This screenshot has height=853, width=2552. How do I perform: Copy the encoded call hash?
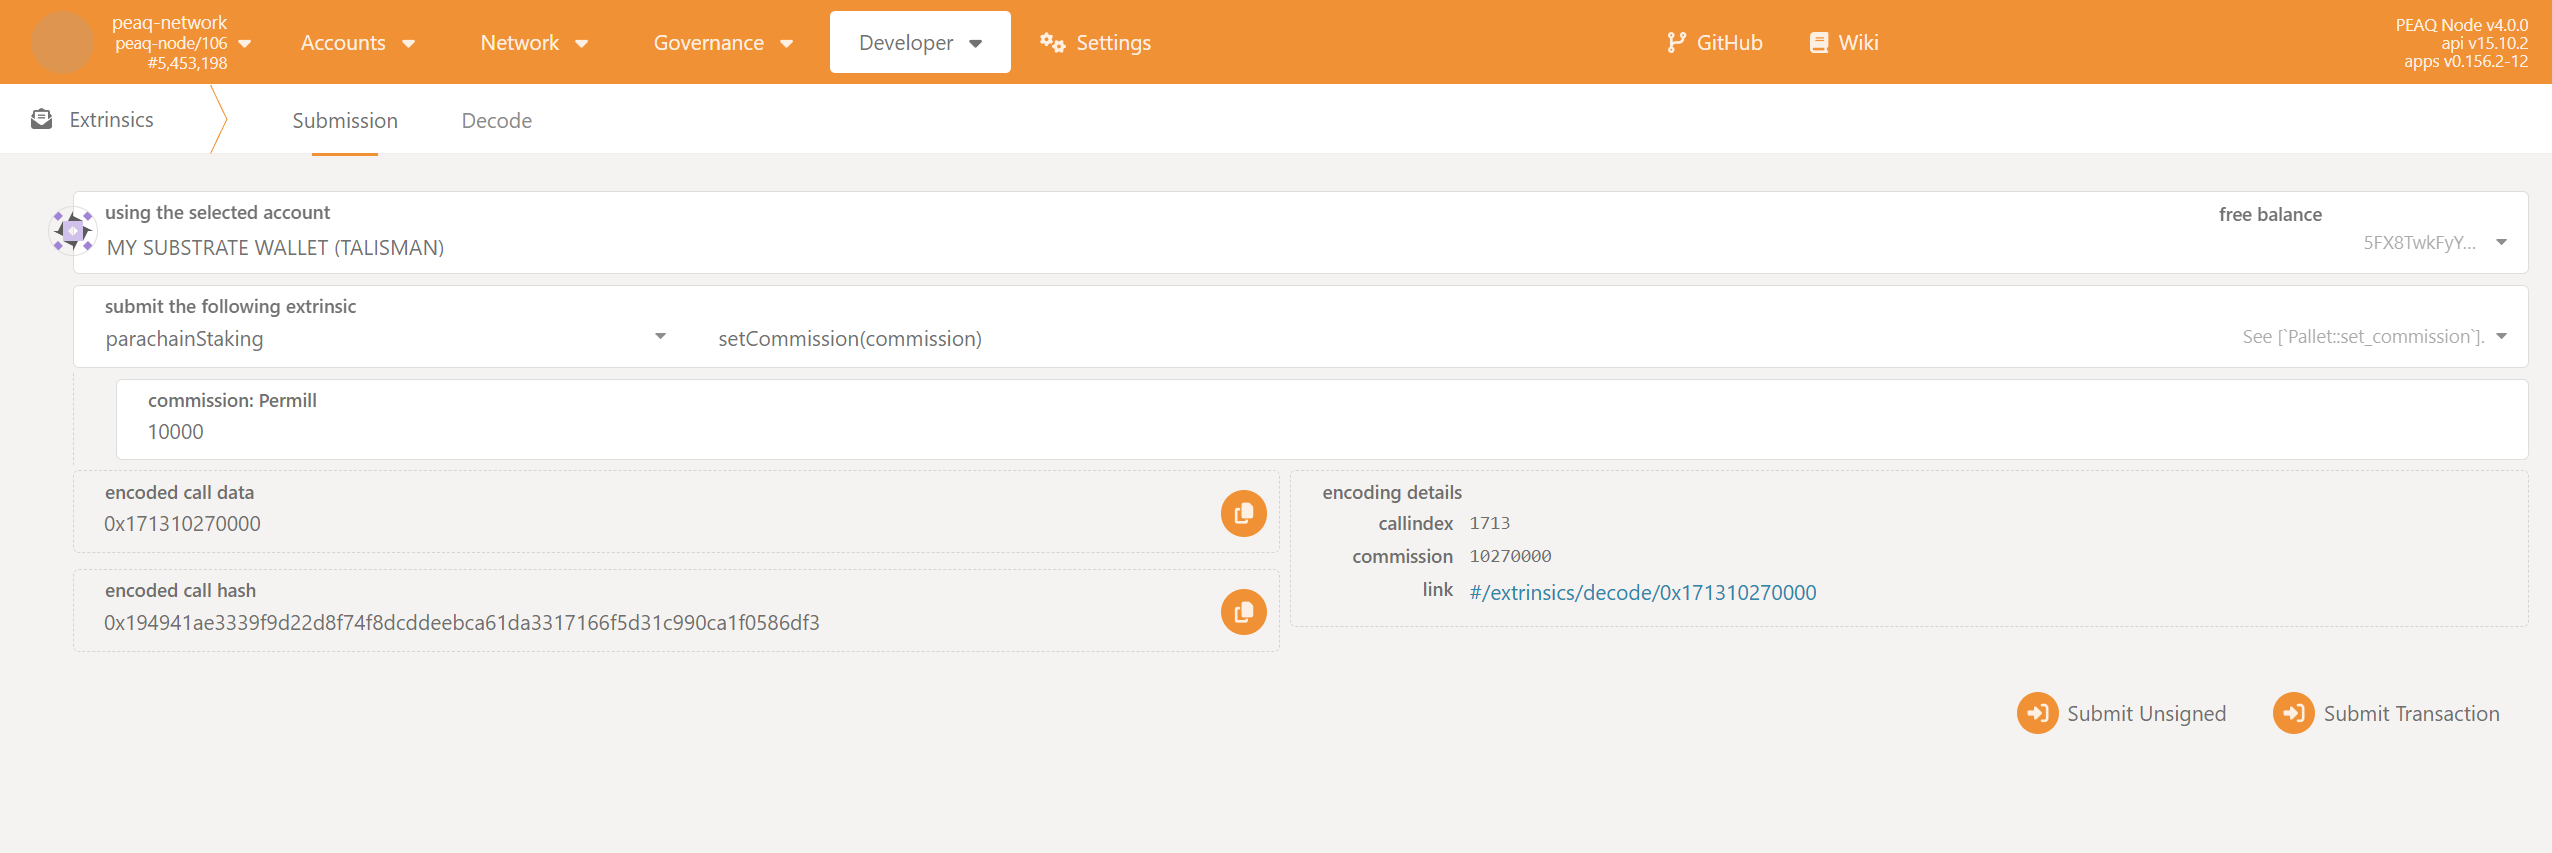tap(1243, 611)
